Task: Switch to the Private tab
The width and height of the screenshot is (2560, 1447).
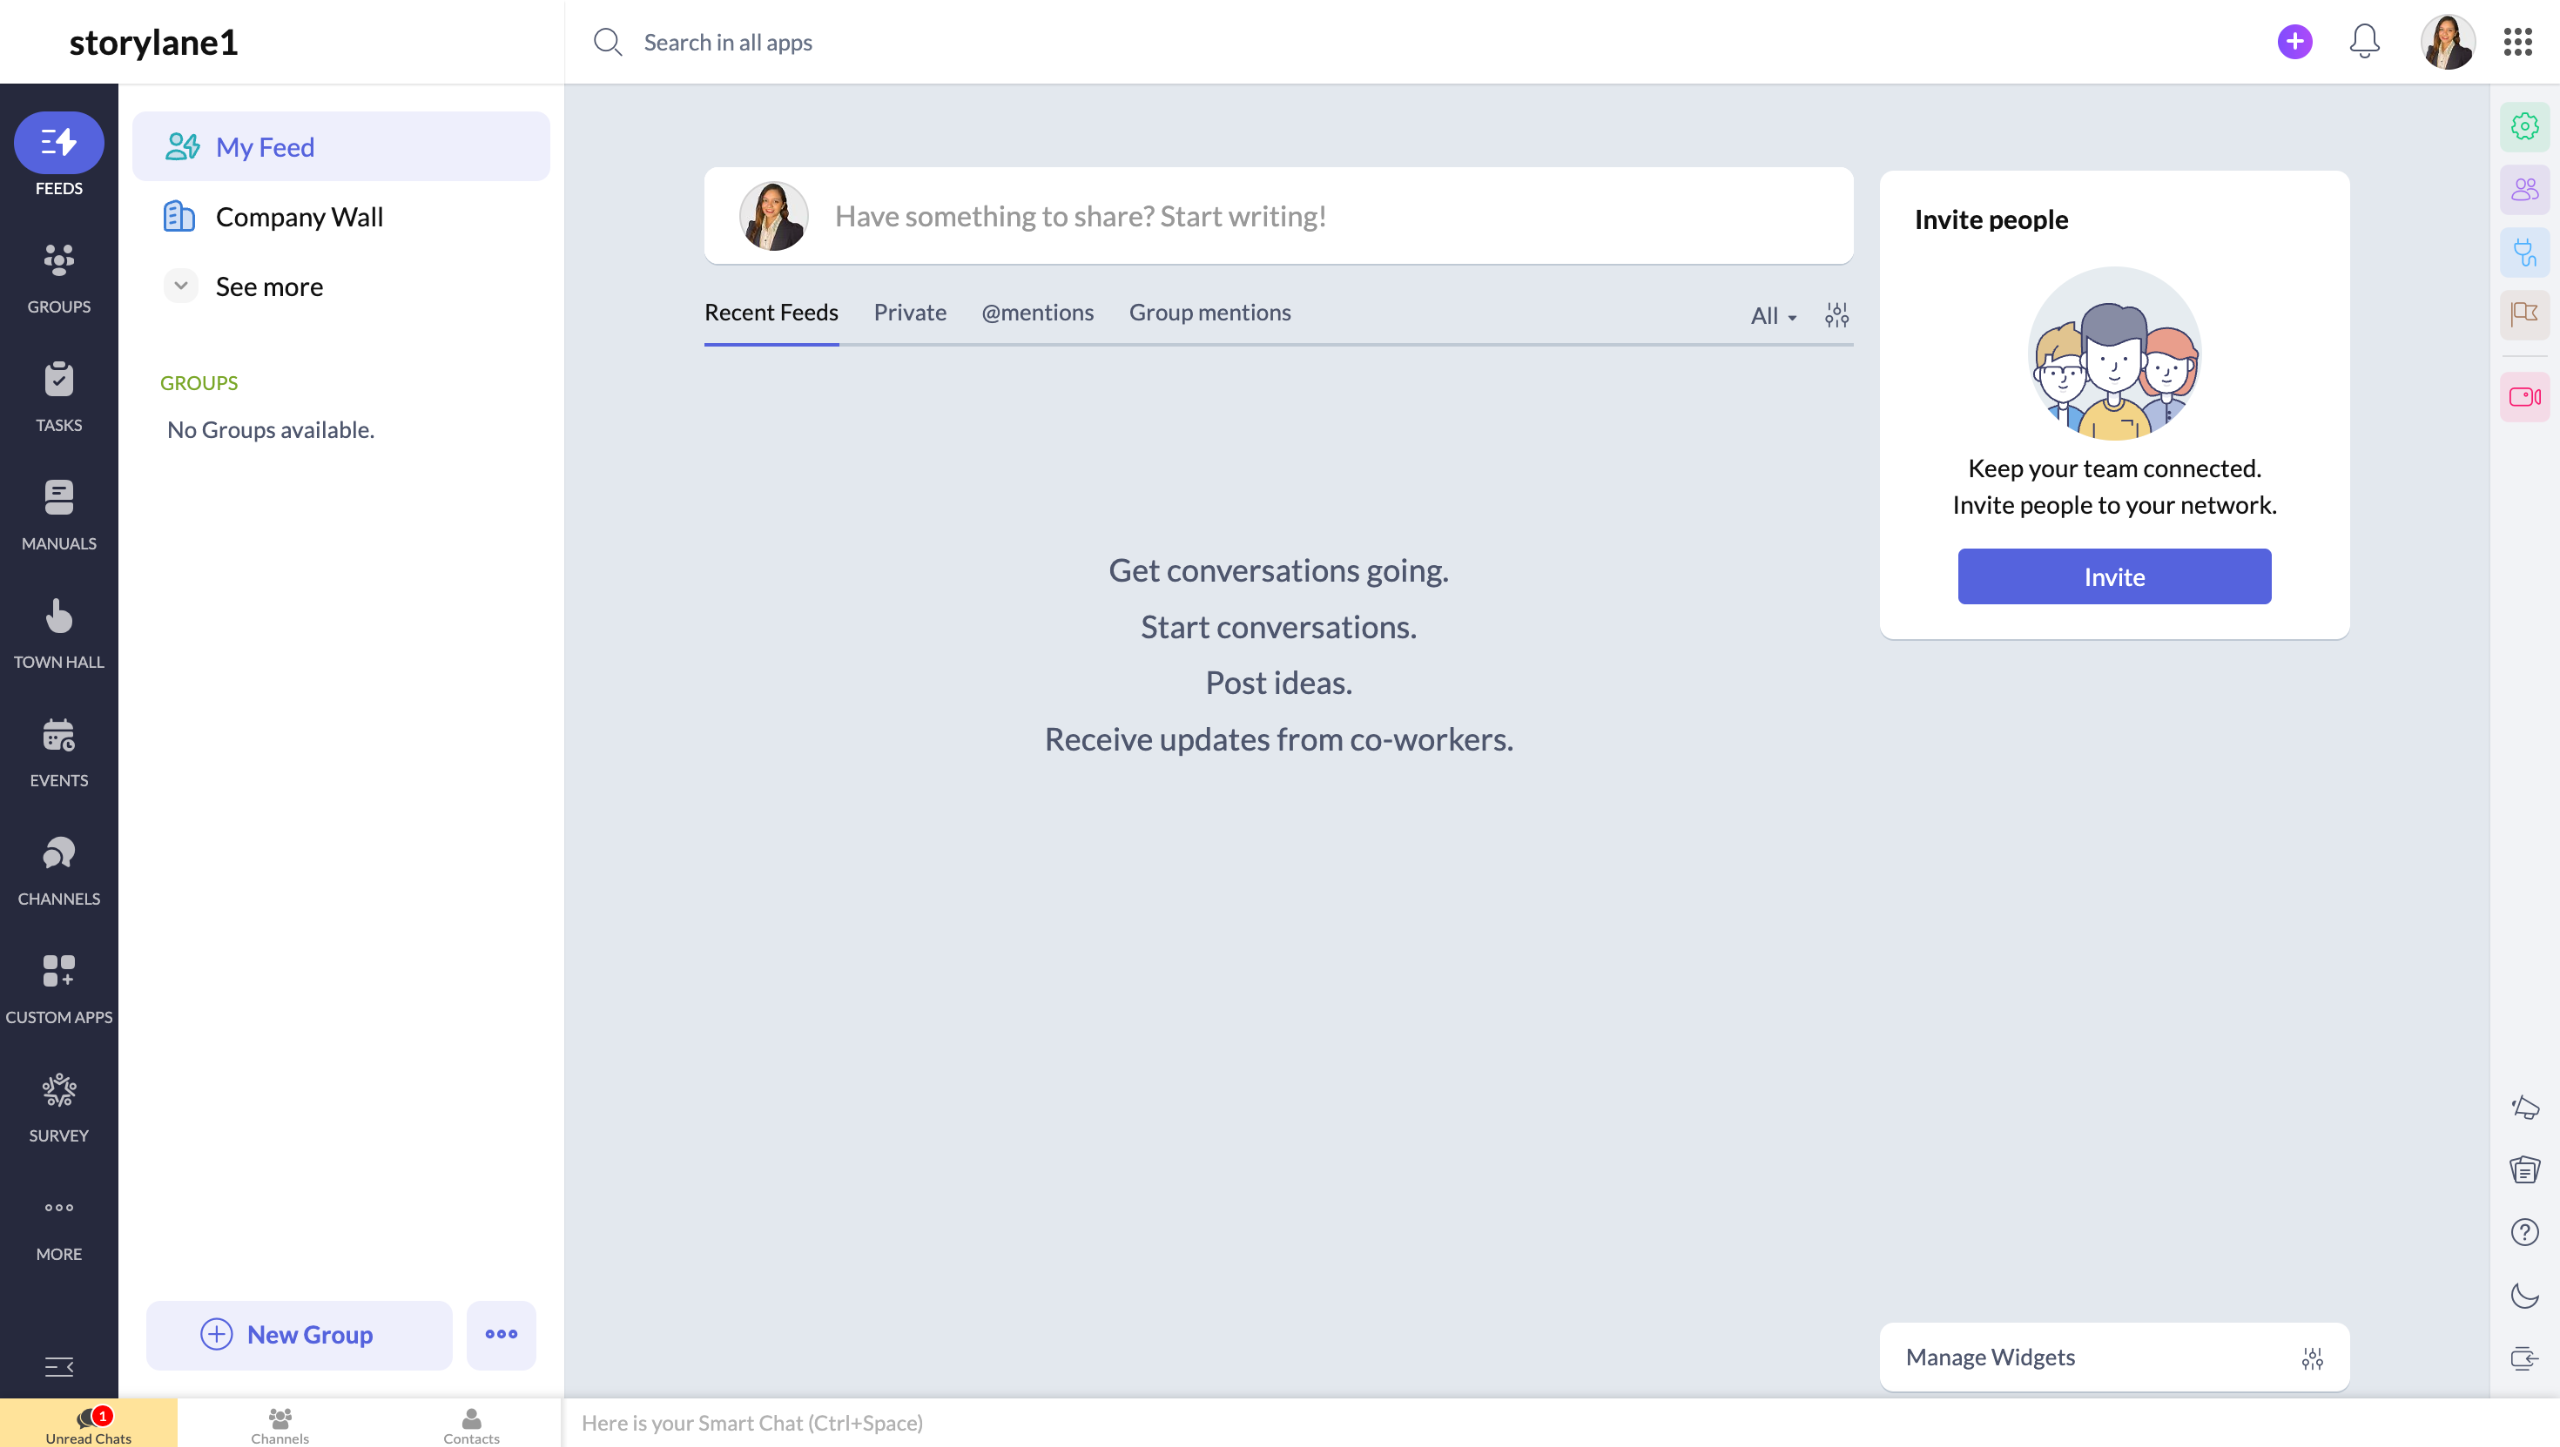Action: pyautogui.click(x=909, y=313)
